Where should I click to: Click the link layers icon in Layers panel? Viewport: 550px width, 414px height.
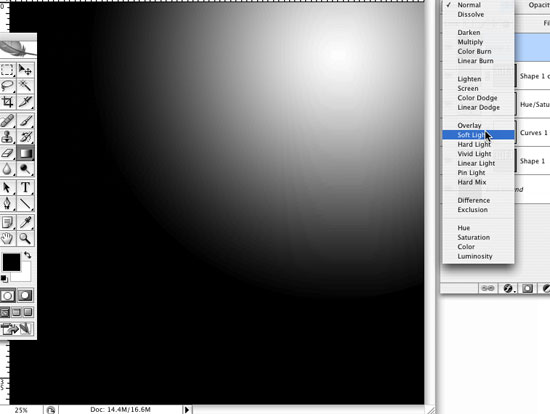point(488,288)
